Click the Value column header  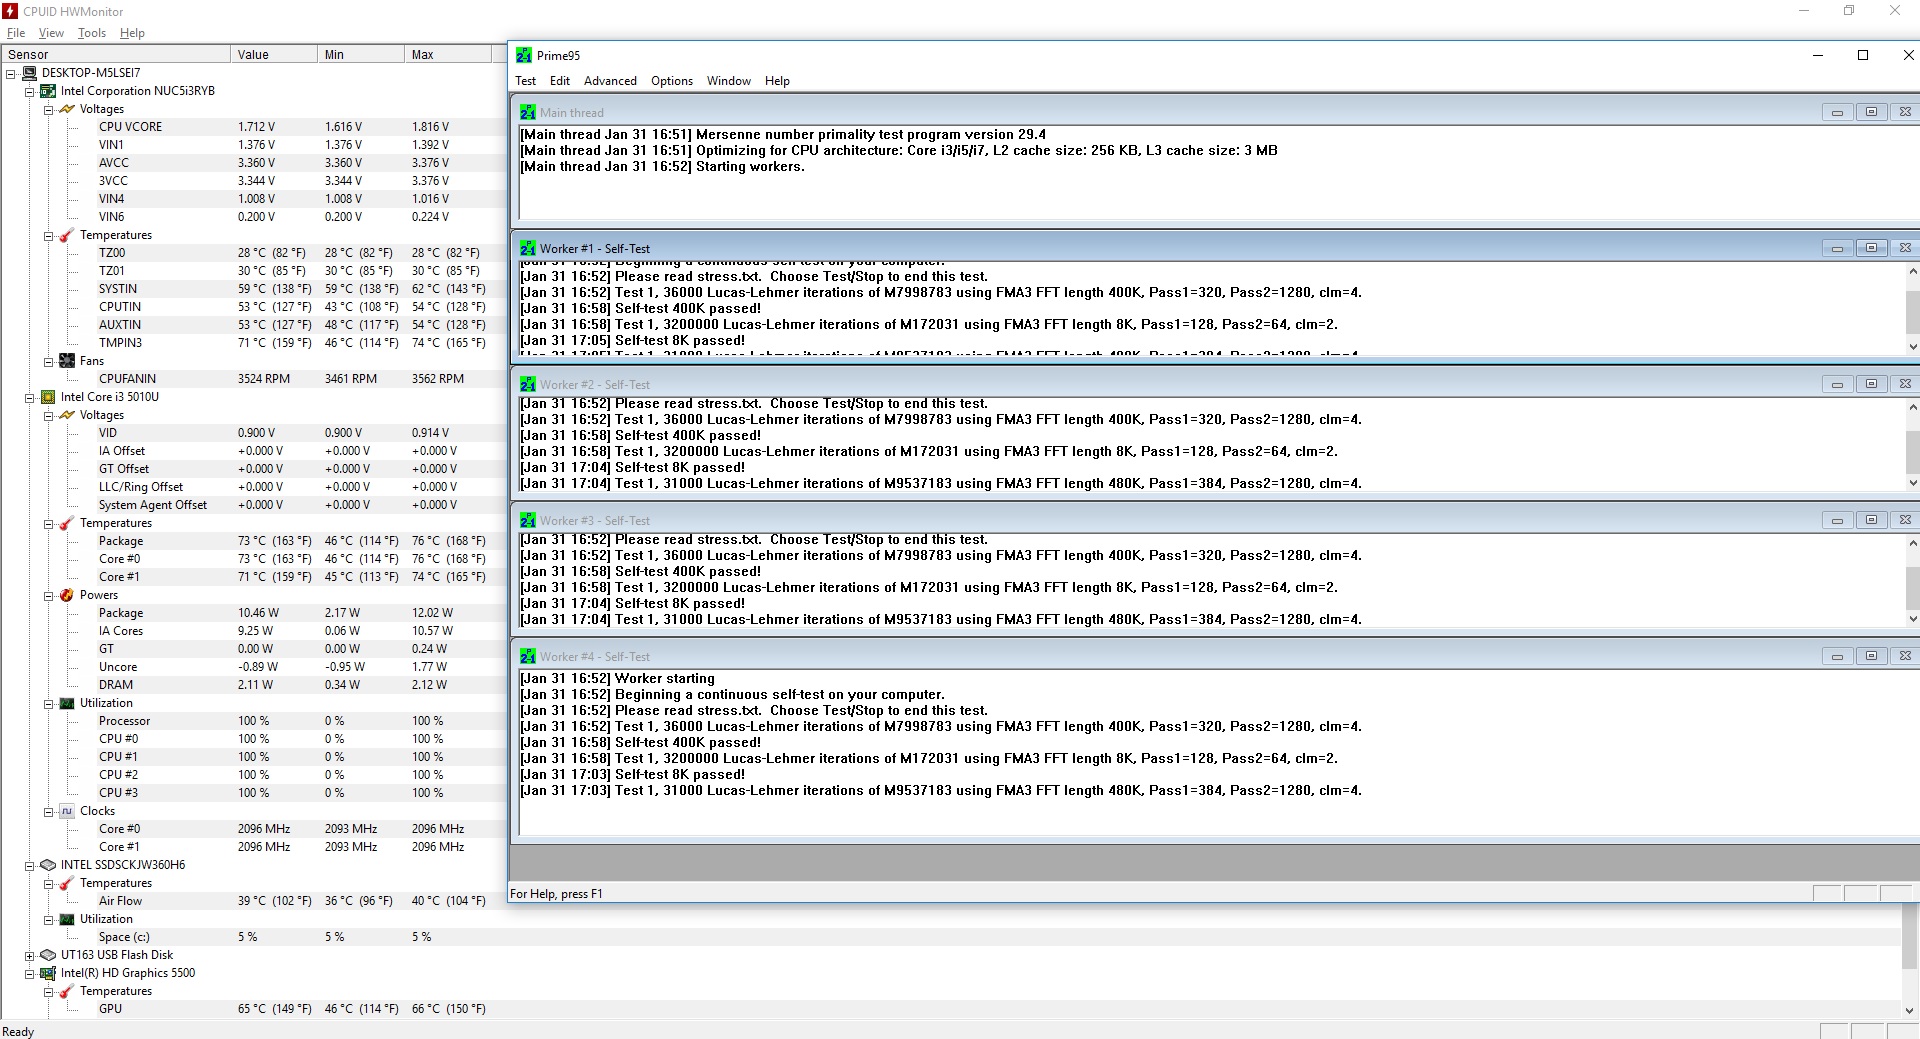(274, 54)
